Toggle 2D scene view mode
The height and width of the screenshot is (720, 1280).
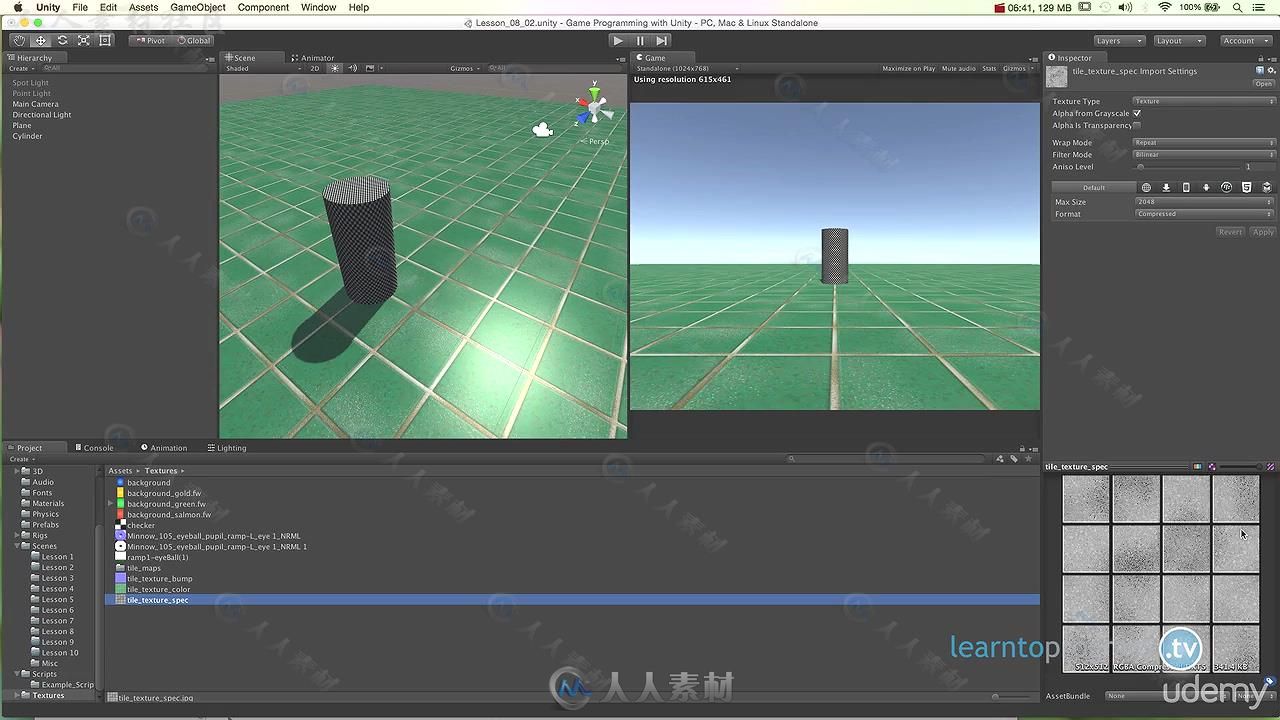pyautogui.click(x=314, y=69)
